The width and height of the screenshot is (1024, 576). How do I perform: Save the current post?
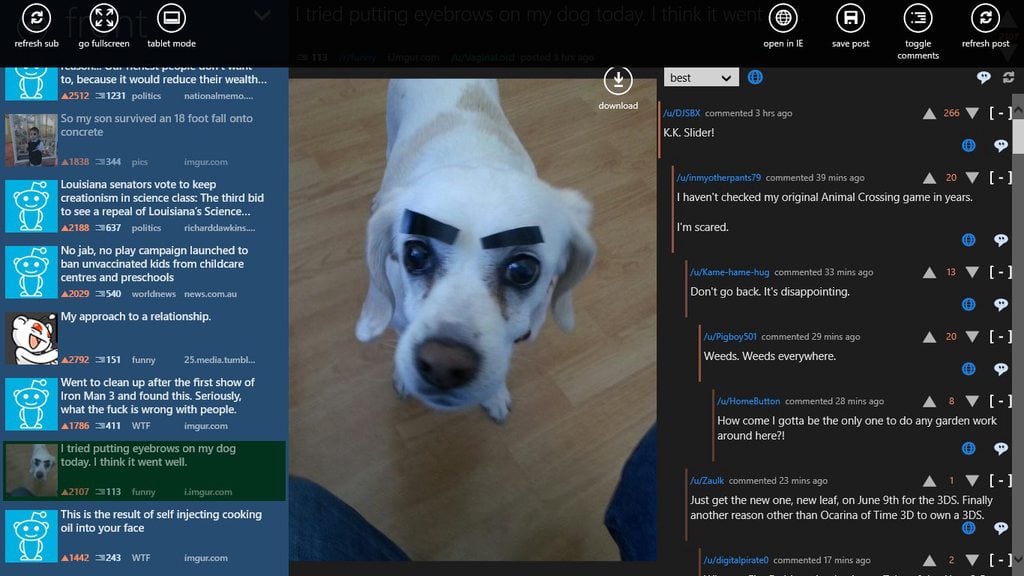pyautogui.click(x=850, y=19)
